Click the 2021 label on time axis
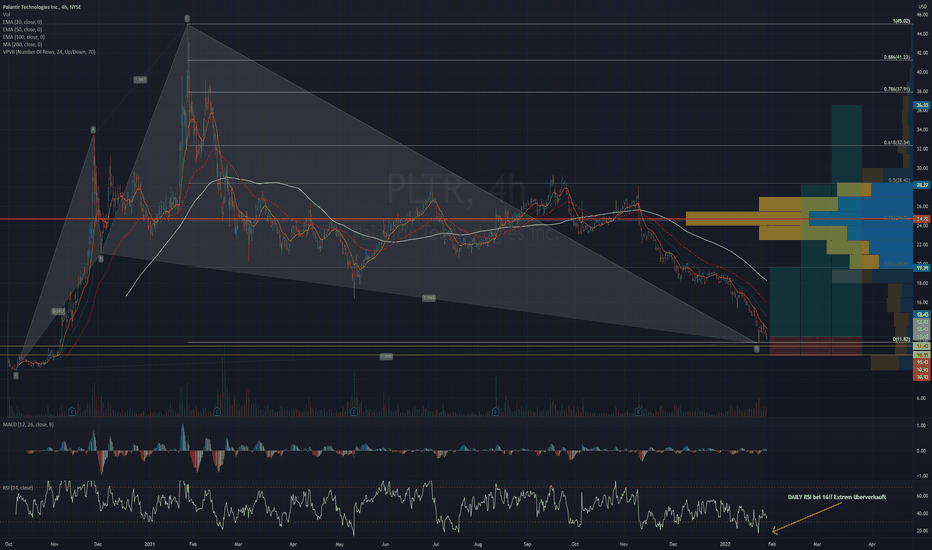 (150, 544)
